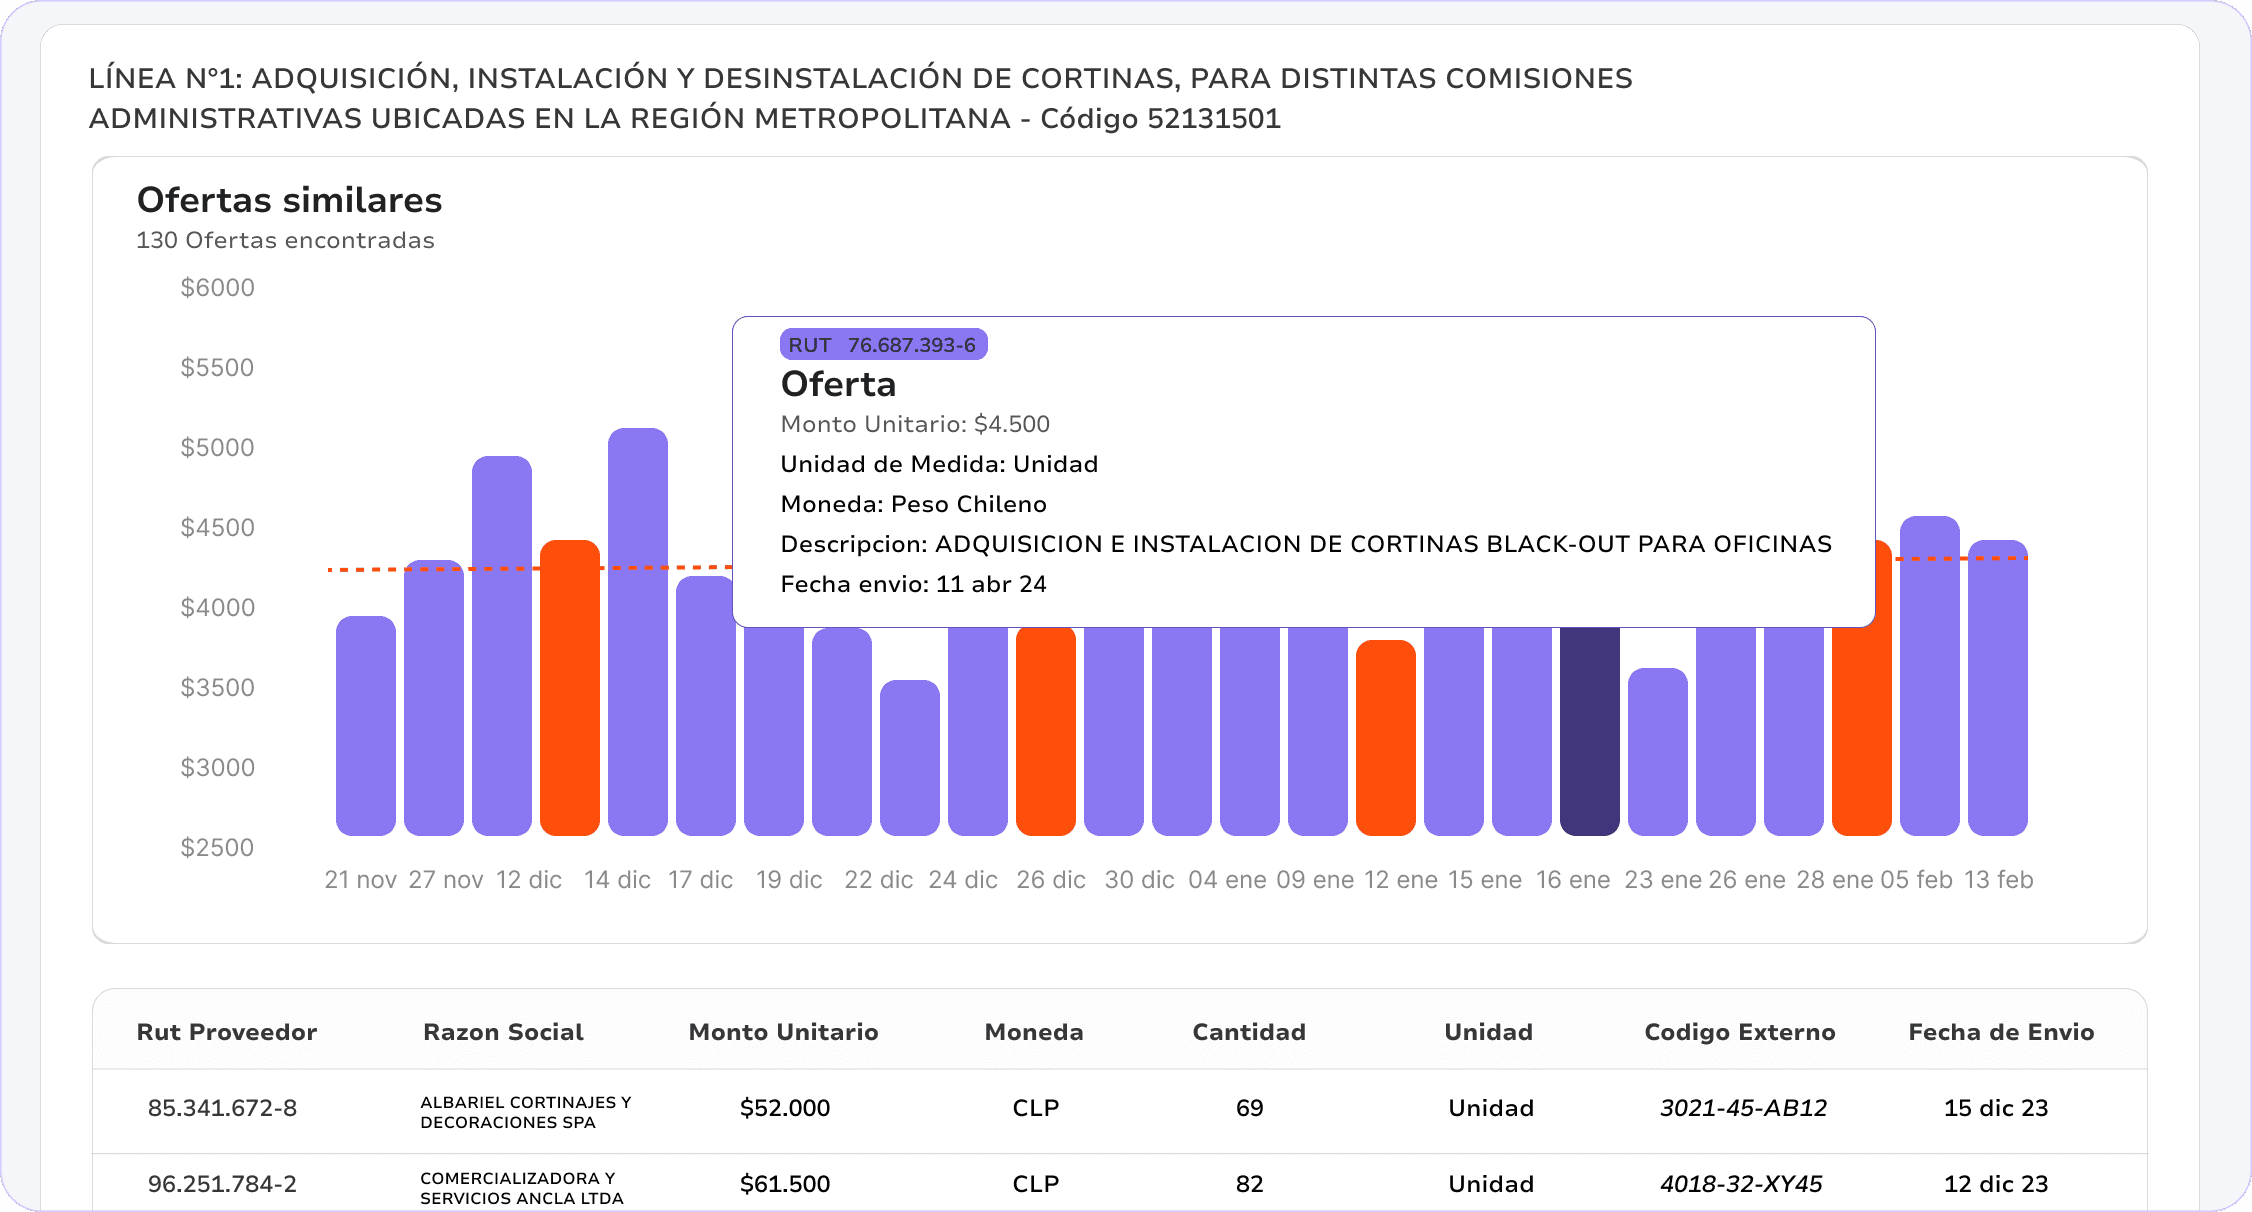Click the $61.500 unit amount cell

[x=785, y=1184]
